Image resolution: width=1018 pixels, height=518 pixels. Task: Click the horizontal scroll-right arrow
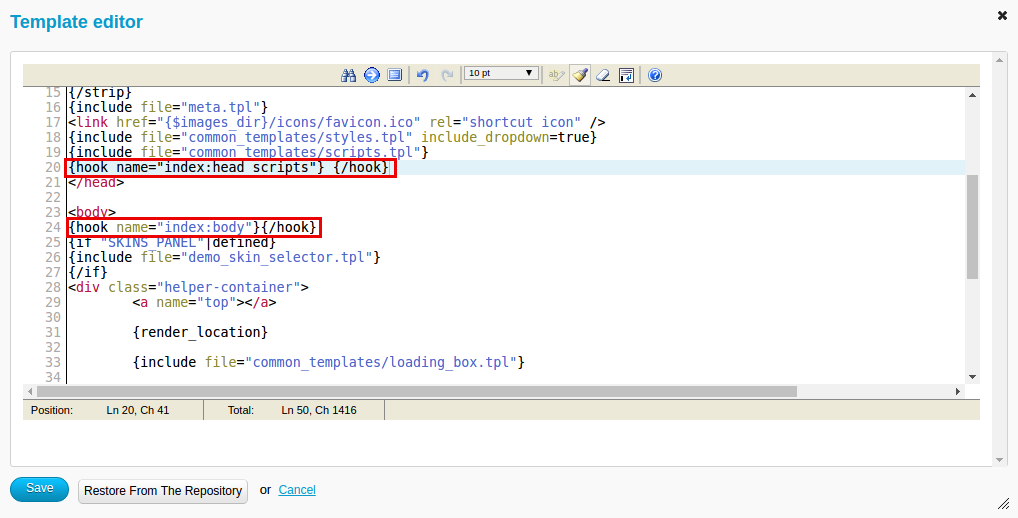pyautogui.click(x=958, y=391)
